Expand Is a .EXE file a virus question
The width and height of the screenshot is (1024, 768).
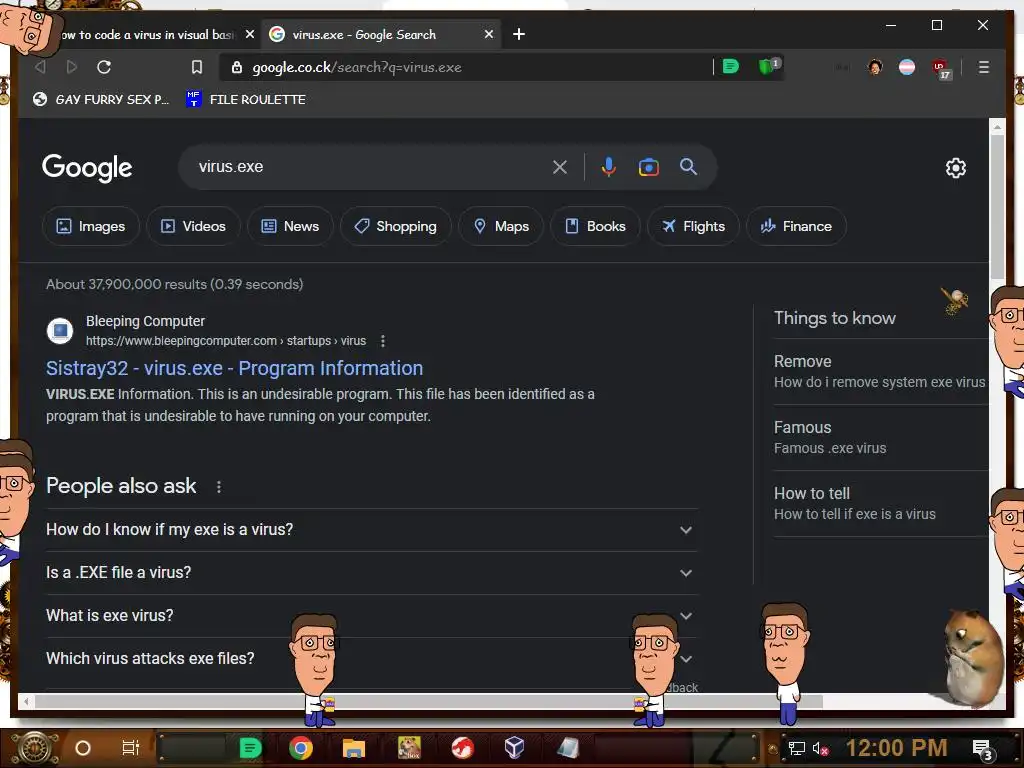(x=372, y=573)
